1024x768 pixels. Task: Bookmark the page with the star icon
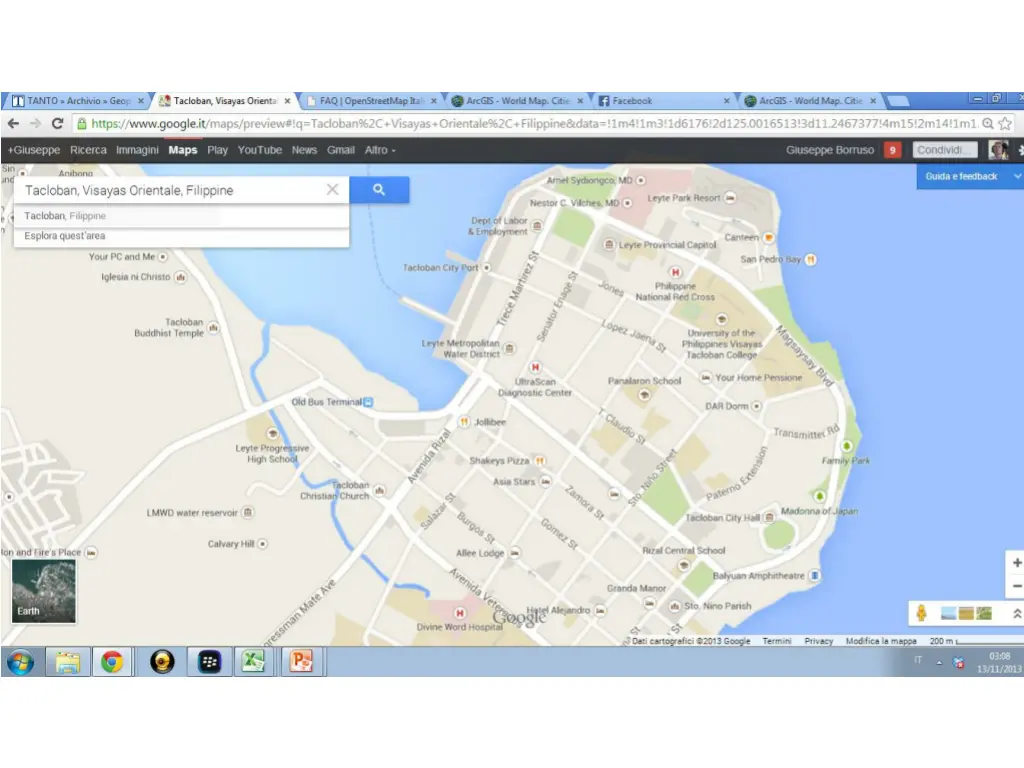(x=1005, y=123)
